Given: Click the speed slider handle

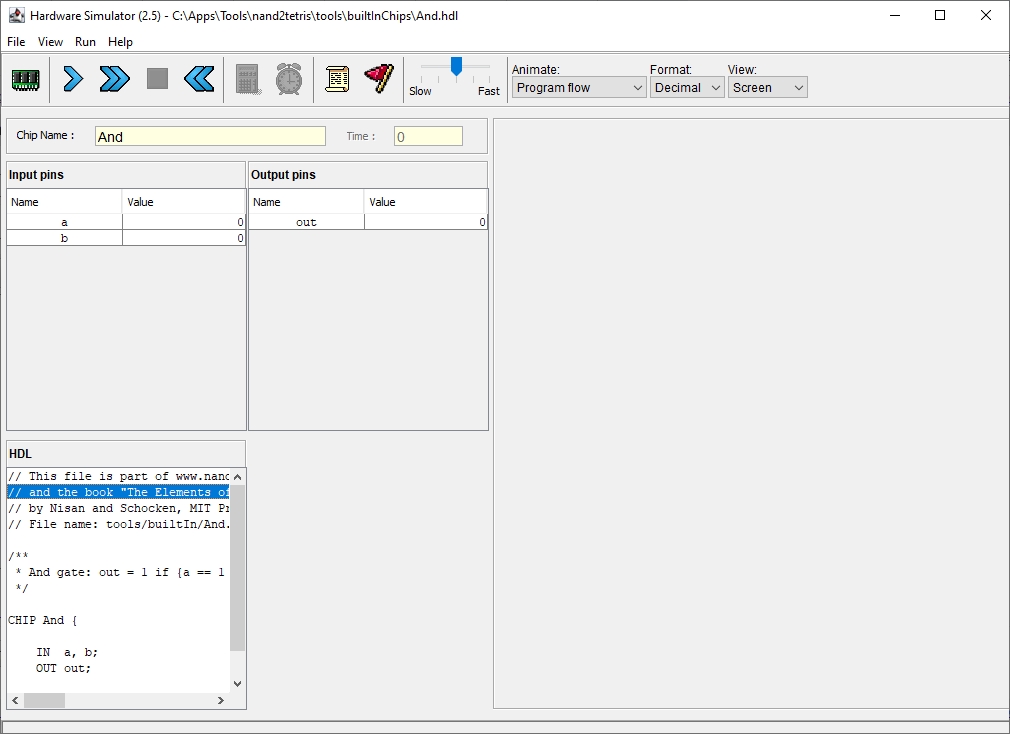Looking at the screenshot, I should pos(456,67).
